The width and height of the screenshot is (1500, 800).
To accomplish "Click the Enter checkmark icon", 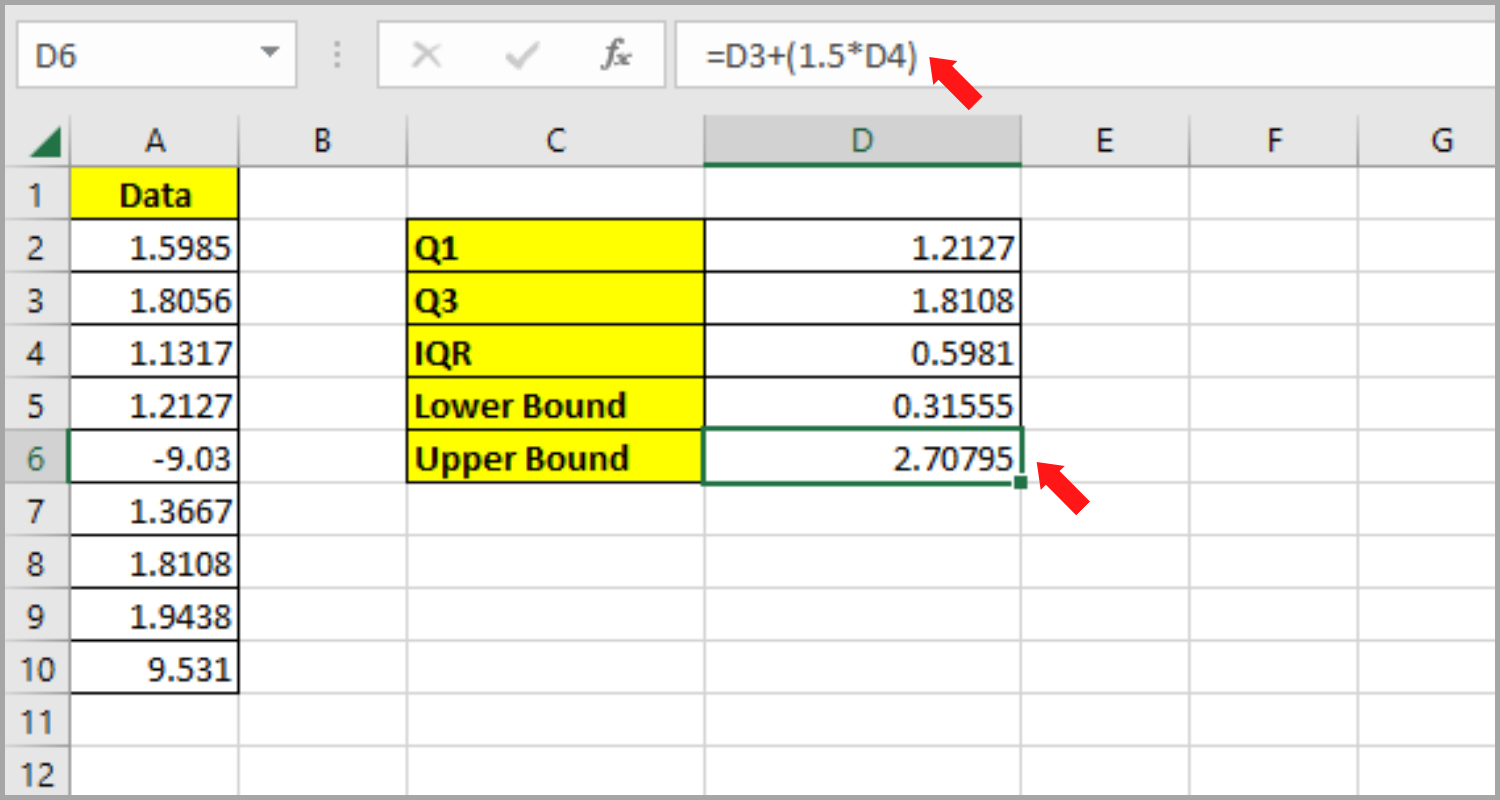I will point(521,55).
